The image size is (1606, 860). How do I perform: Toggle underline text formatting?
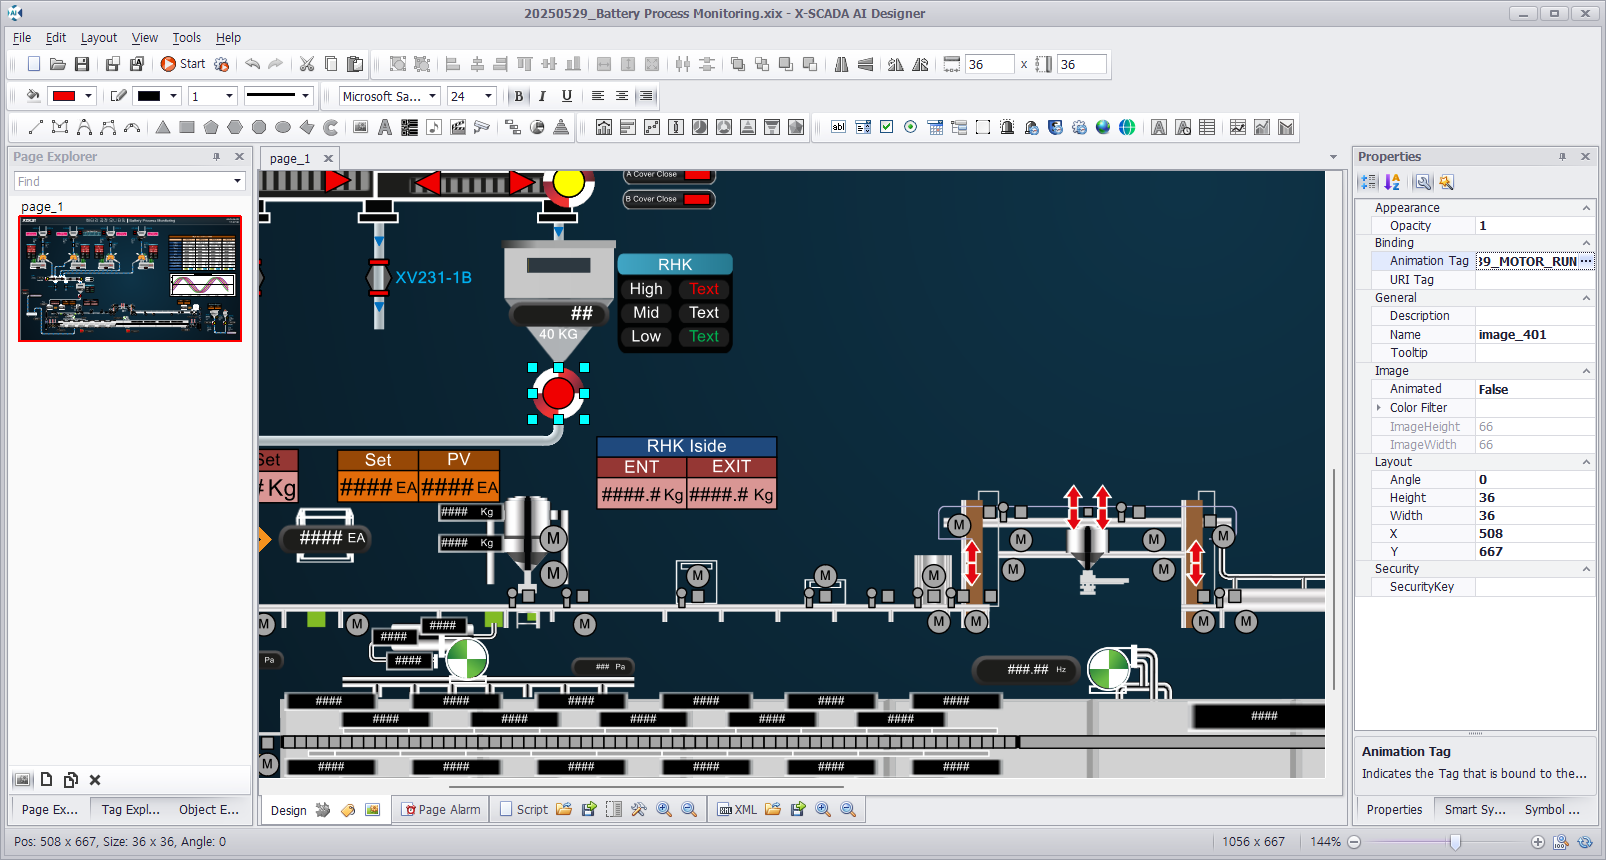tap(567, 96)
